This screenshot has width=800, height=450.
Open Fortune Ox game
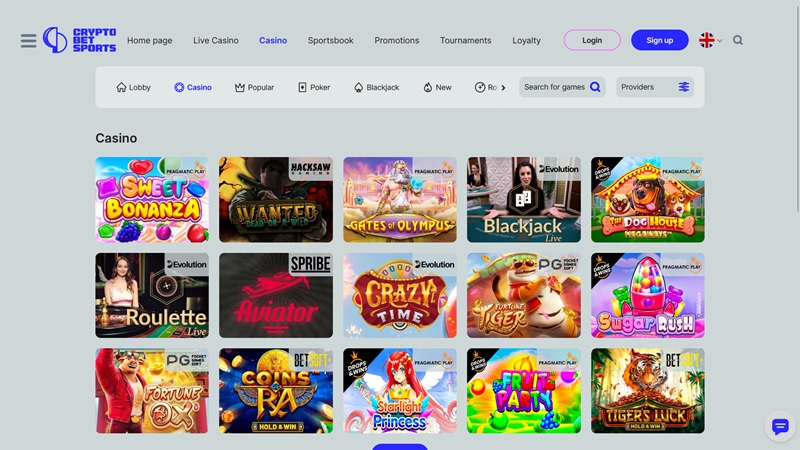152,391
